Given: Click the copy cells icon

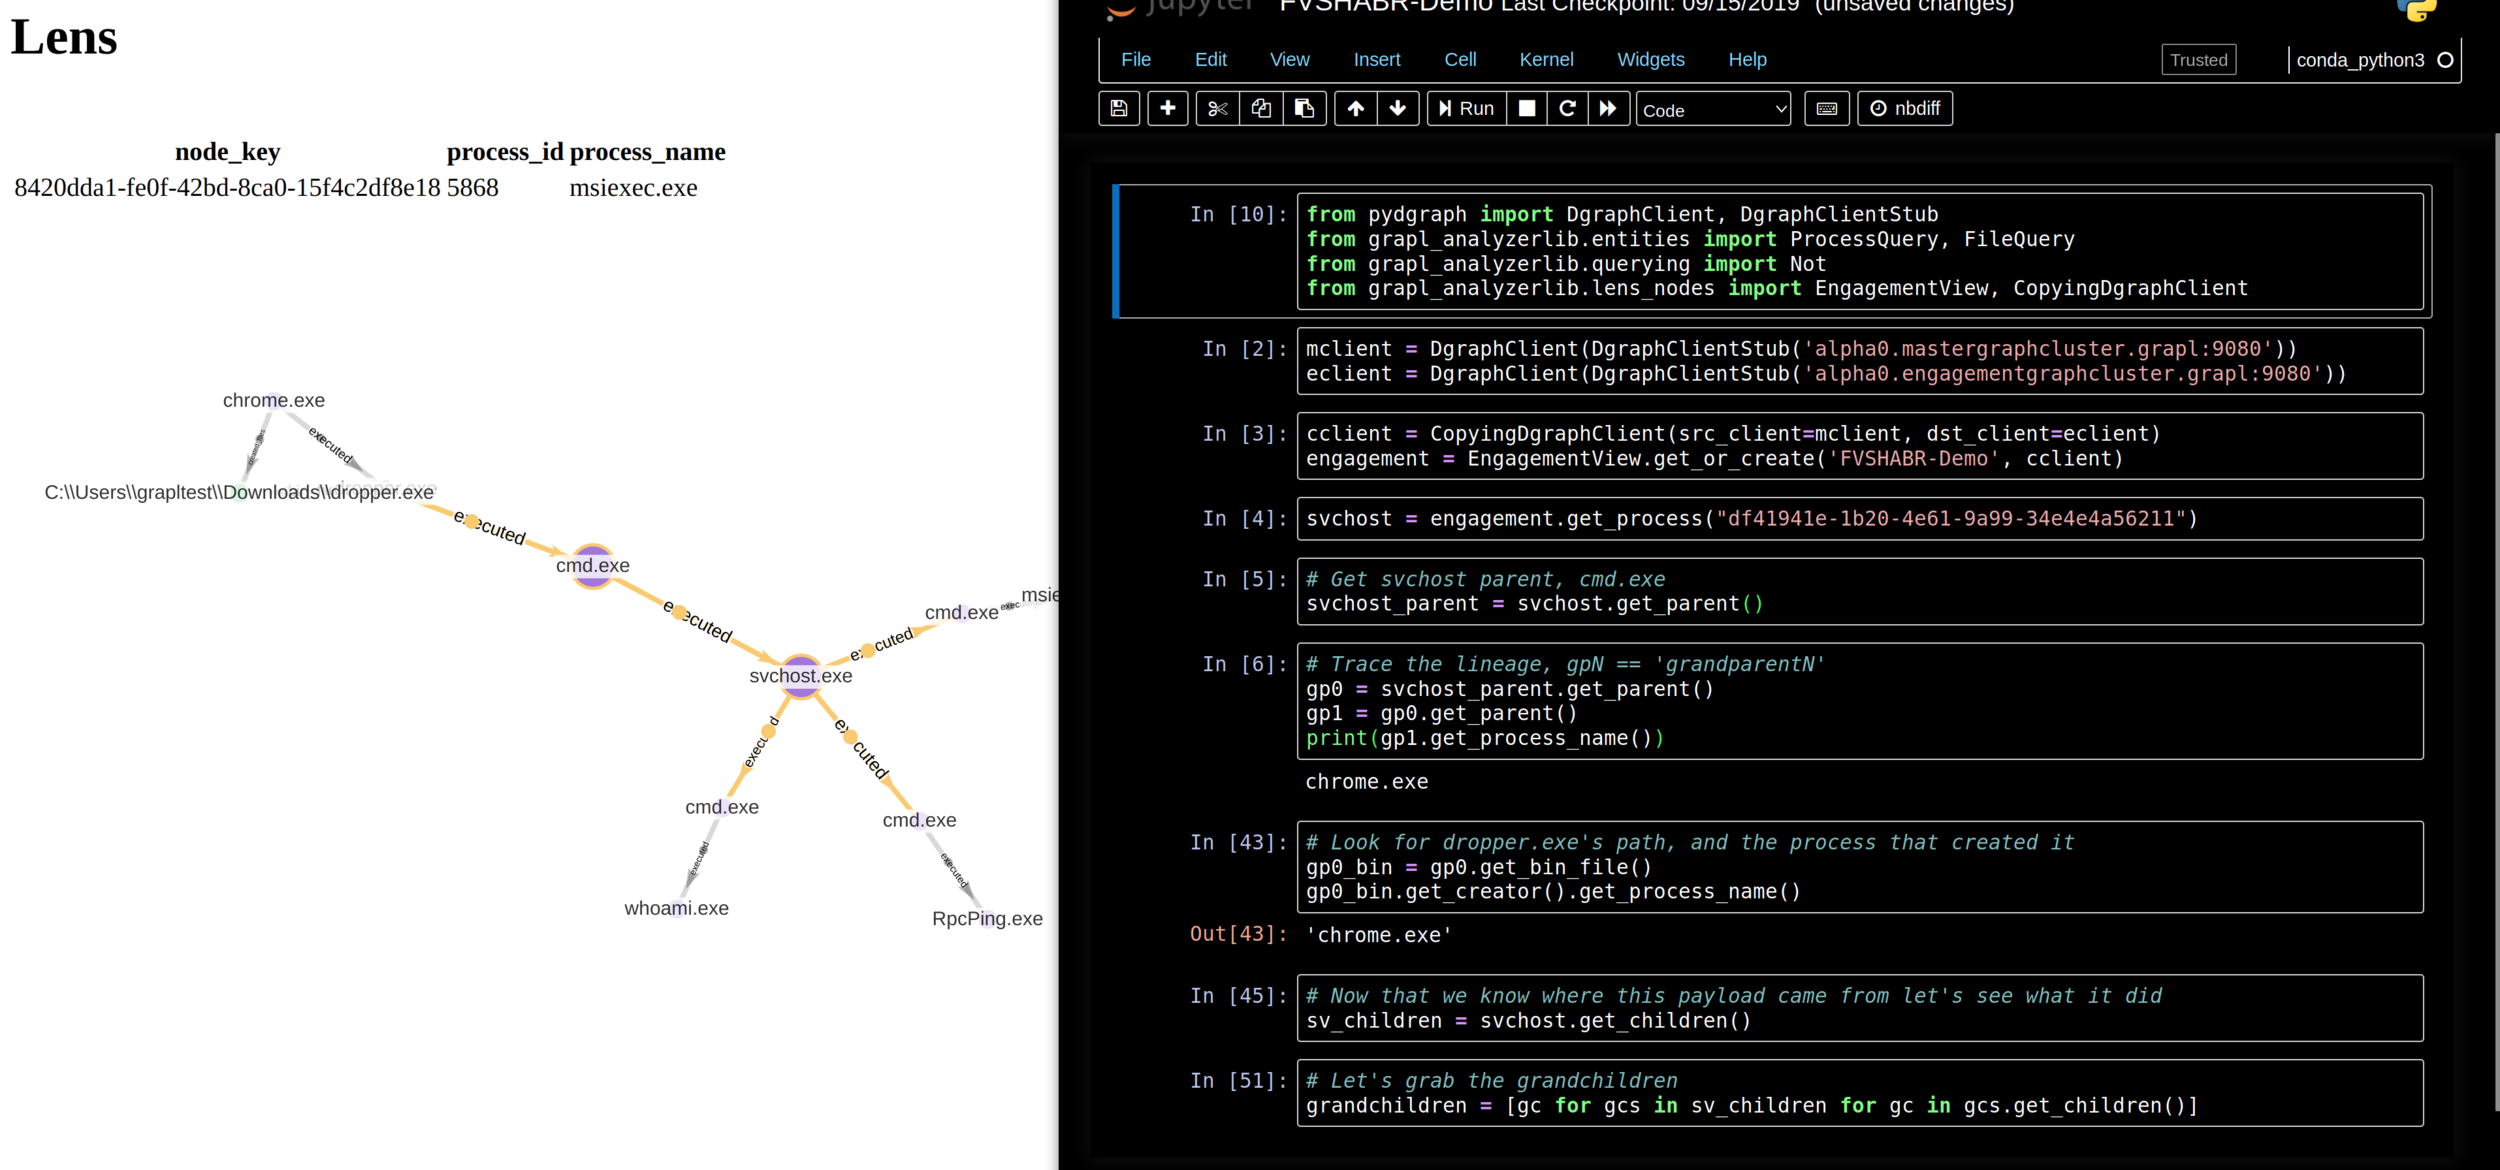Looking at the screenshot, I should [x=1261, y=108].
